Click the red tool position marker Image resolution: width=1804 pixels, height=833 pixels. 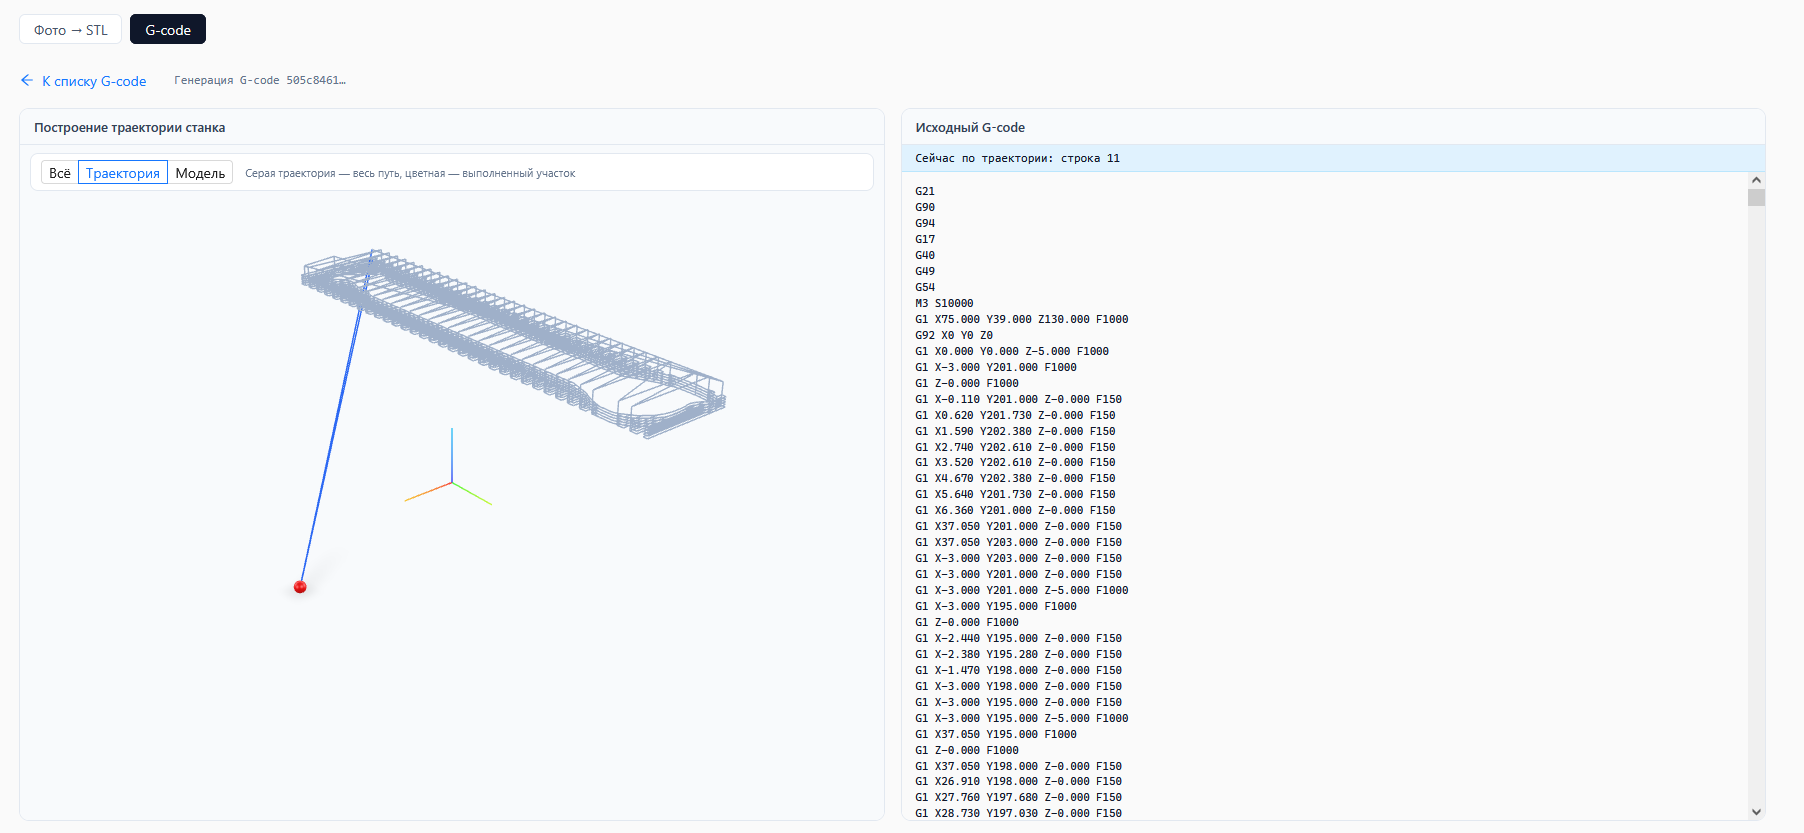300,587
